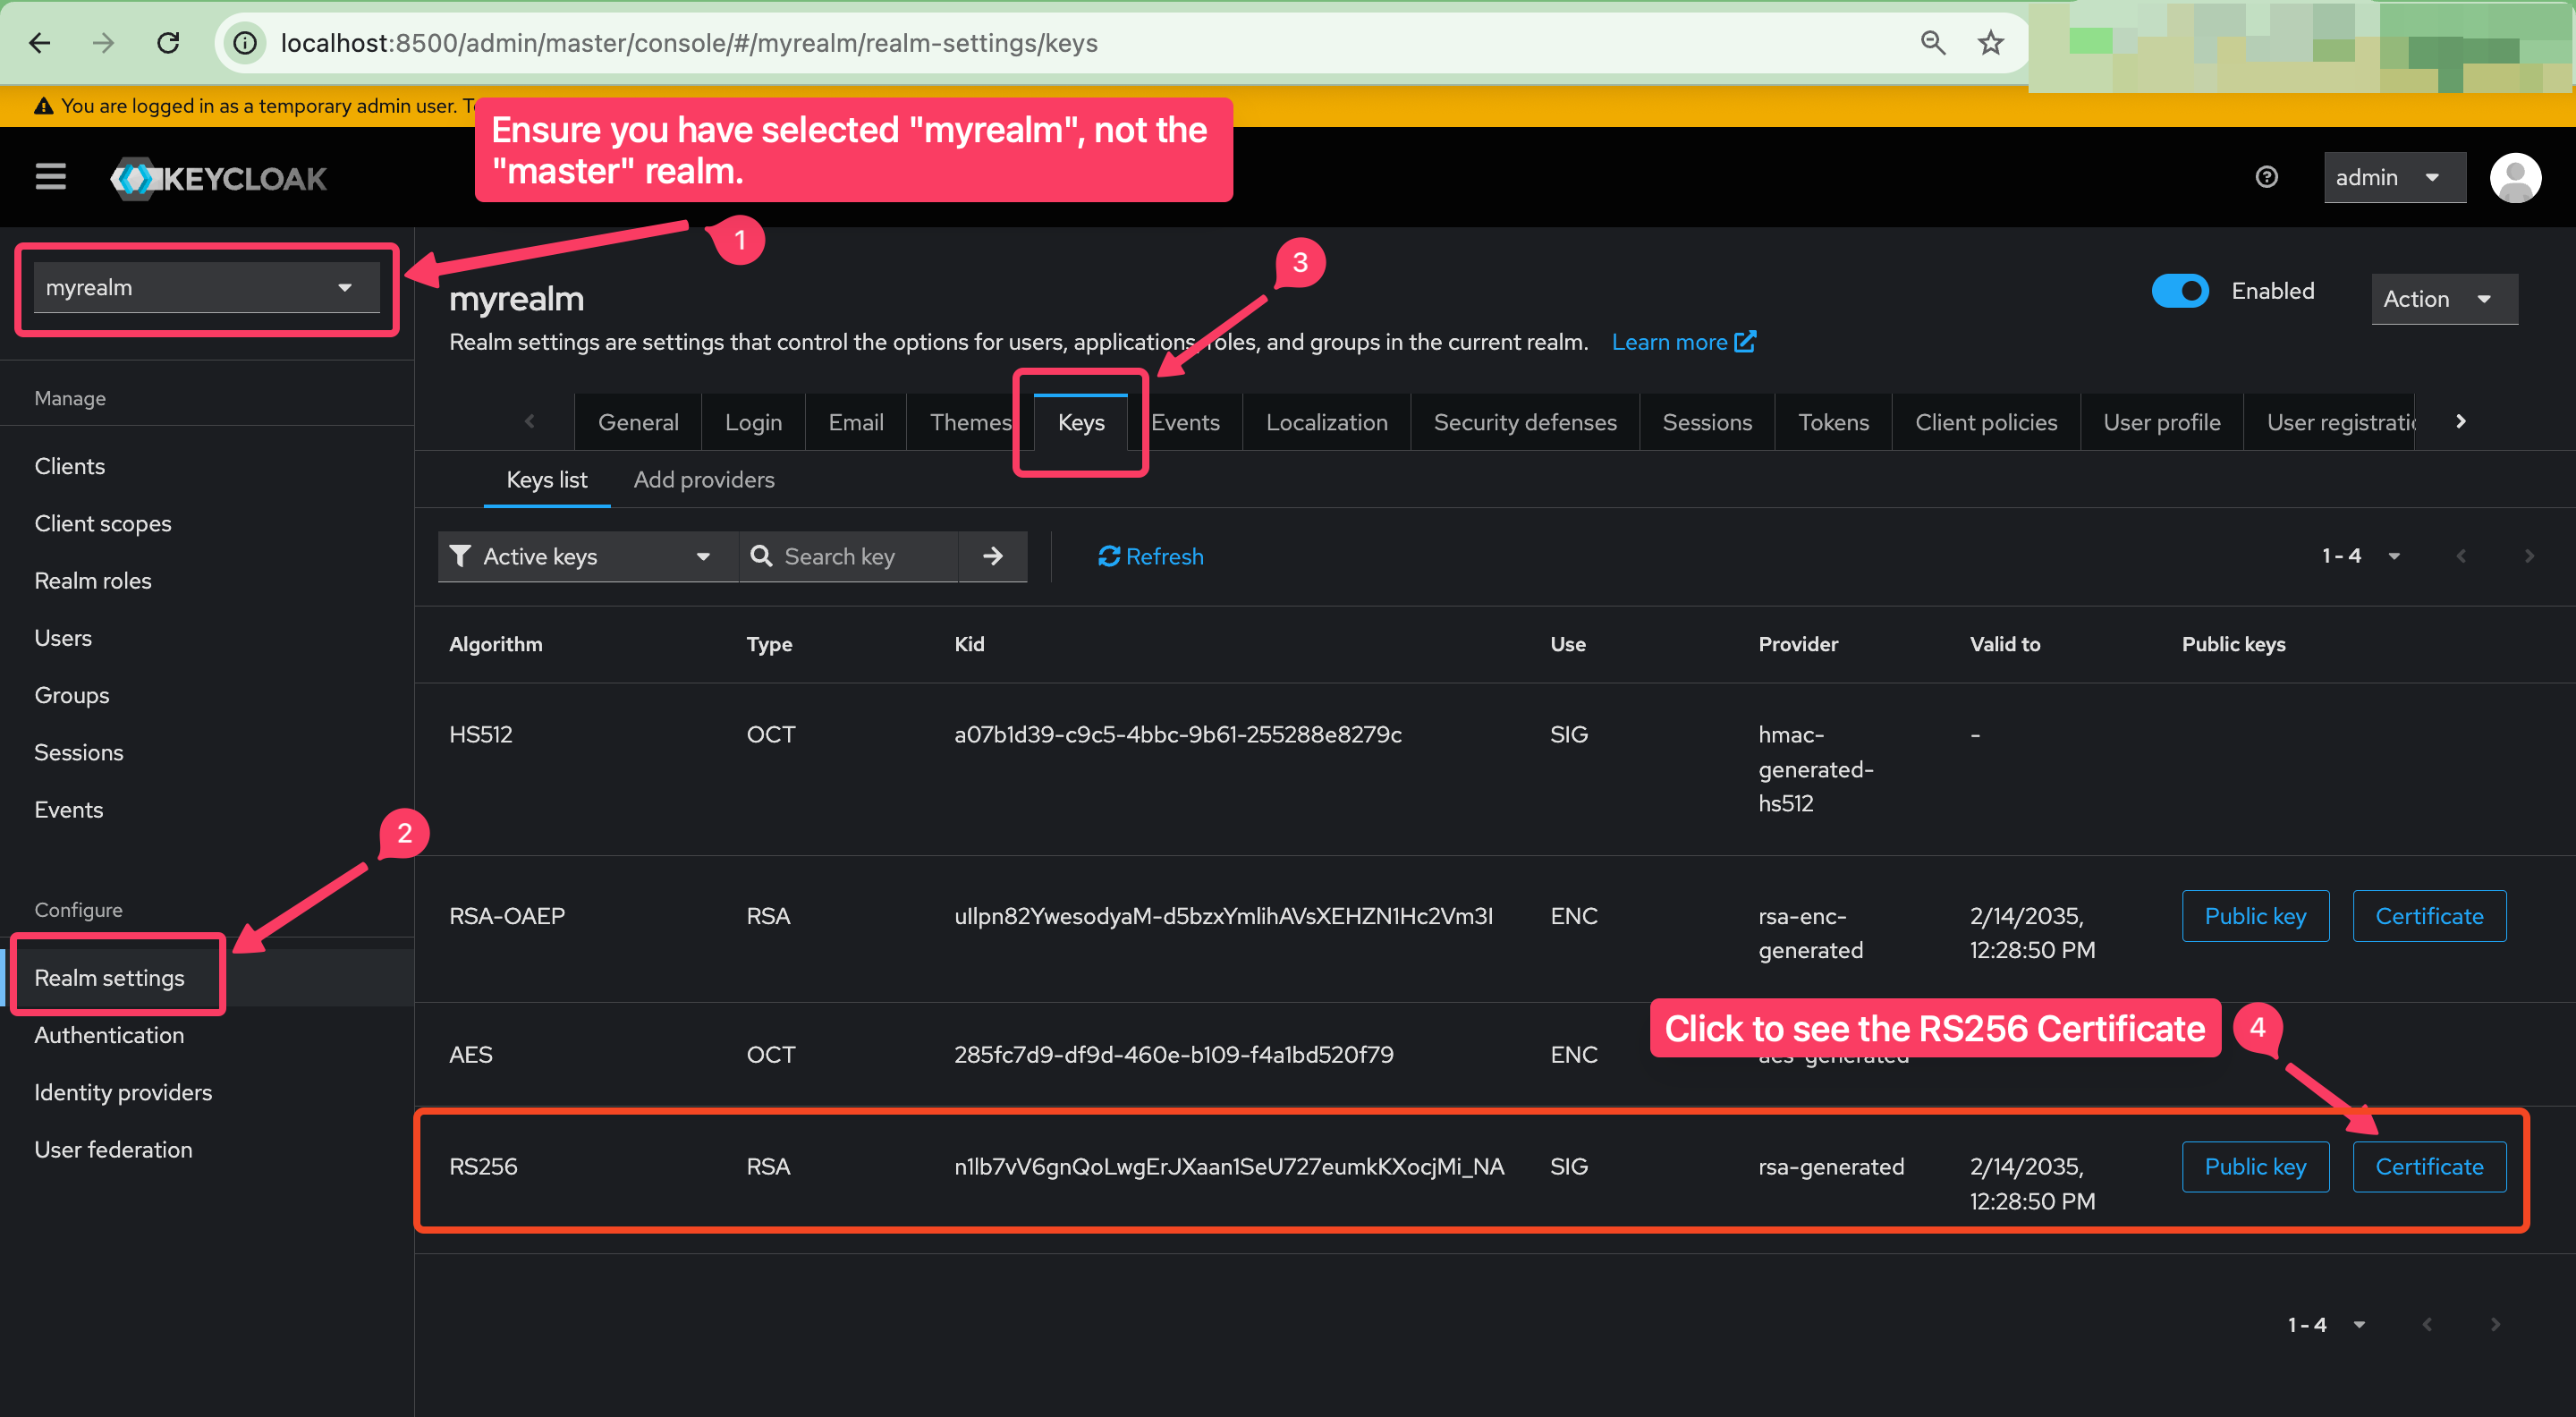Switch to the Login tab

(x=753, y=422)
